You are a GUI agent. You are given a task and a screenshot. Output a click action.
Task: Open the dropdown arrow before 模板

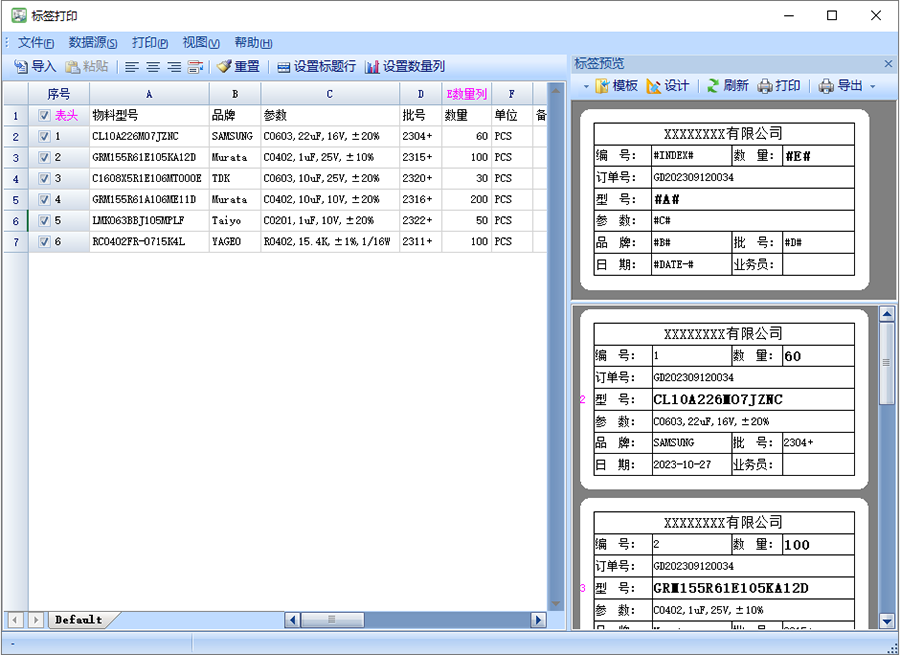point(586,87)
